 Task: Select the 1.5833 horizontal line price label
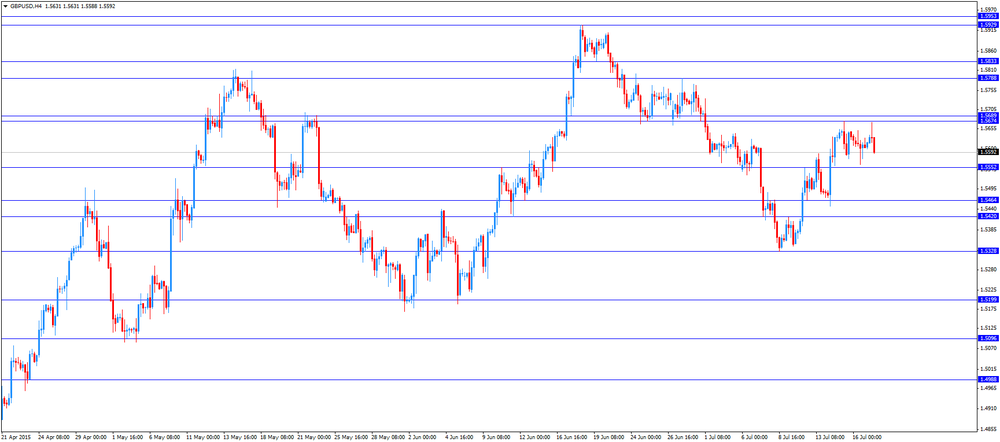click(987, 61)
